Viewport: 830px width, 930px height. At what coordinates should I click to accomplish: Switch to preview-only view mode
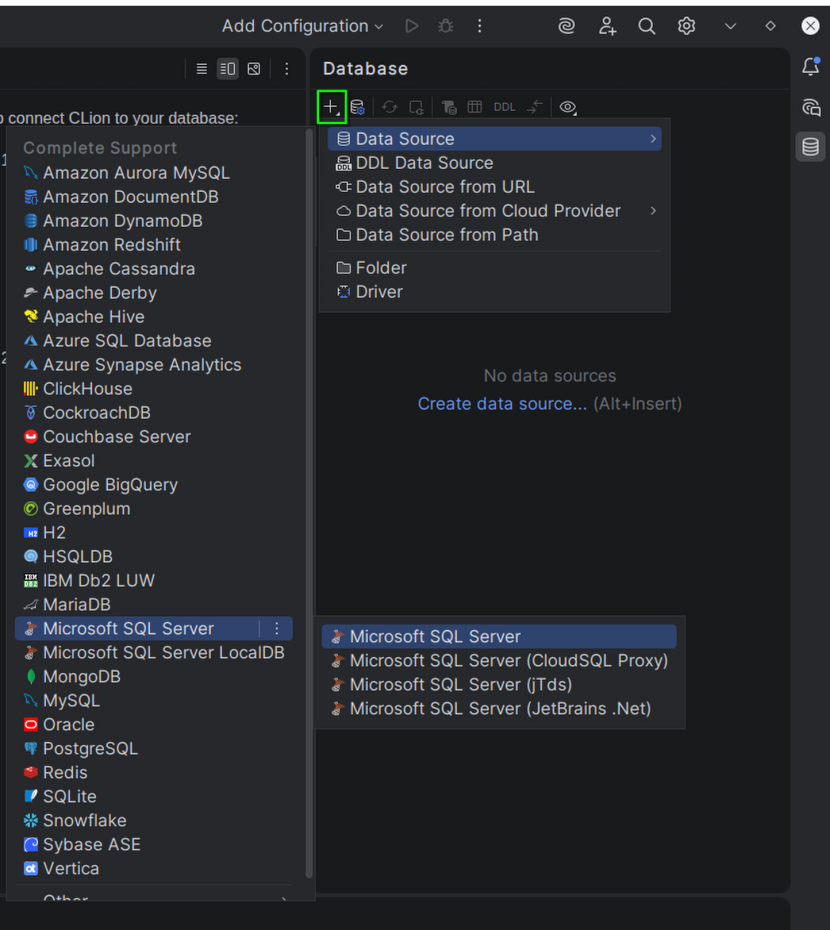click(x=254, y=69)
